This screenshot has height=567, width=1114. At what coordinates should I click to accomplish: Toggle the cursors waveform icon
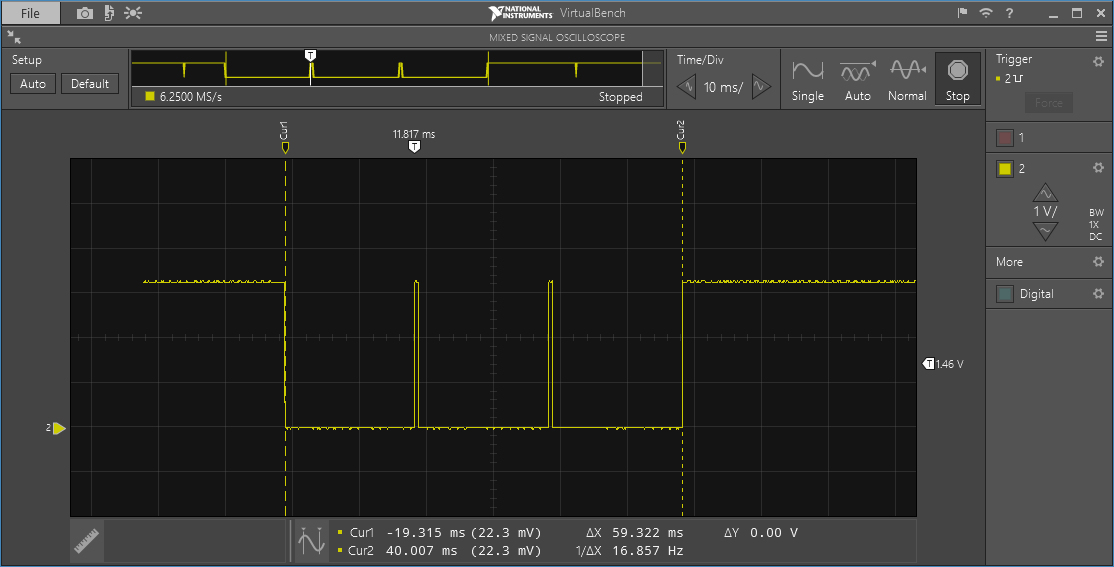(311, 541)
